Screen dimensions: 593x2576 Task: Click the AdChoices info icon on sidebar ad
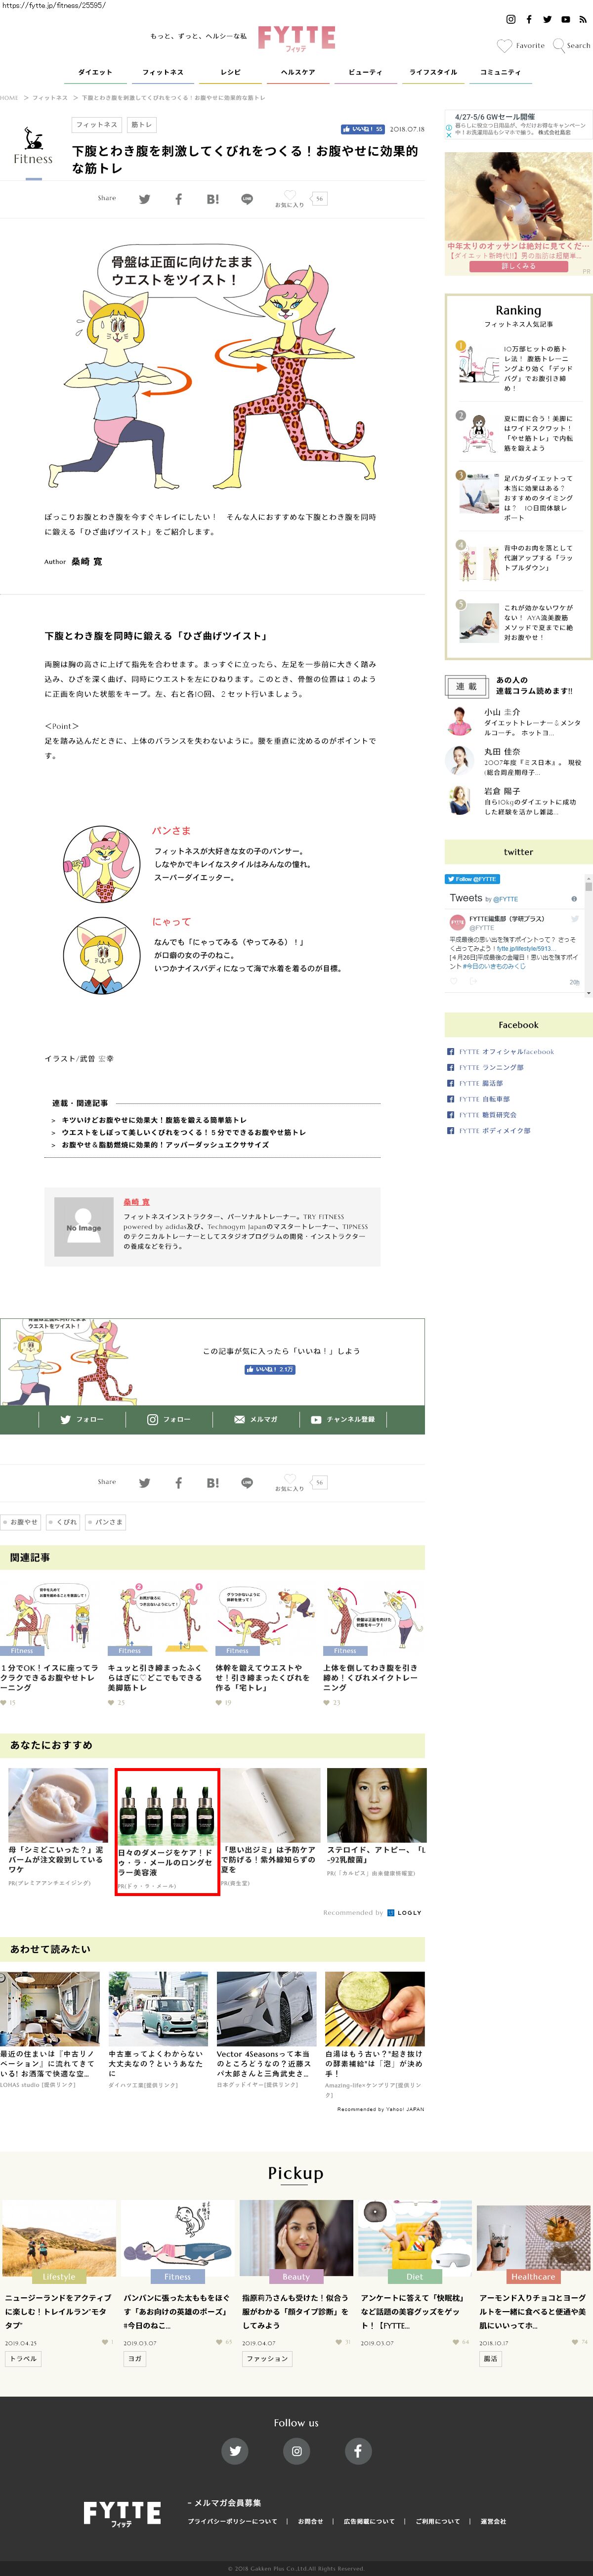click(449, 128)
